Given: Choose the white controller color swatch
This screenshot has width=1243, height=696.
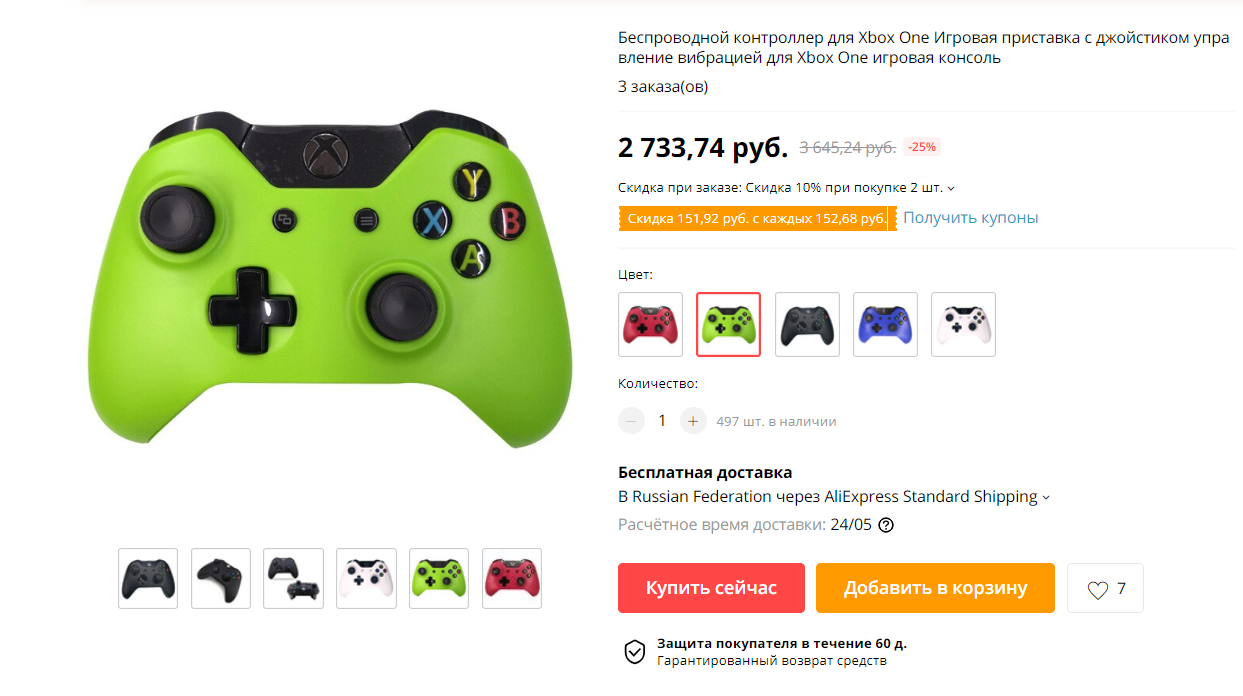Looking at the screenshot, I should [963, 324].
